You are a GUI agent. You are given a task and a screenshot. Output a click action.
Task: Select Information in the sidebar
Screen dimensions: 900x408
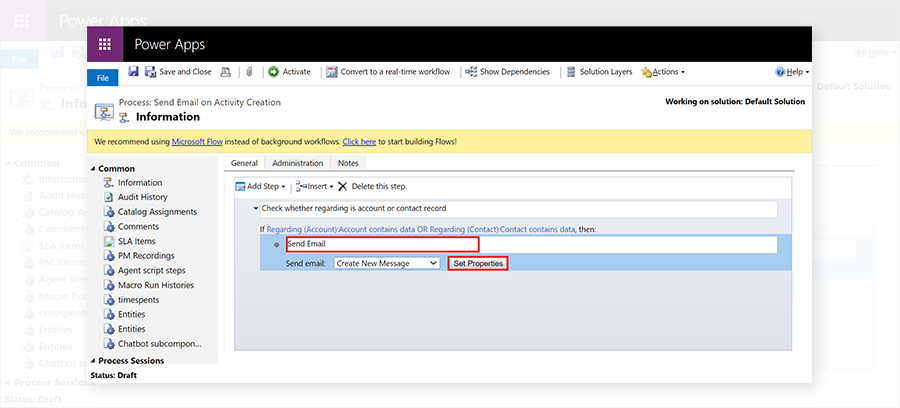click(x=140, y=182)
